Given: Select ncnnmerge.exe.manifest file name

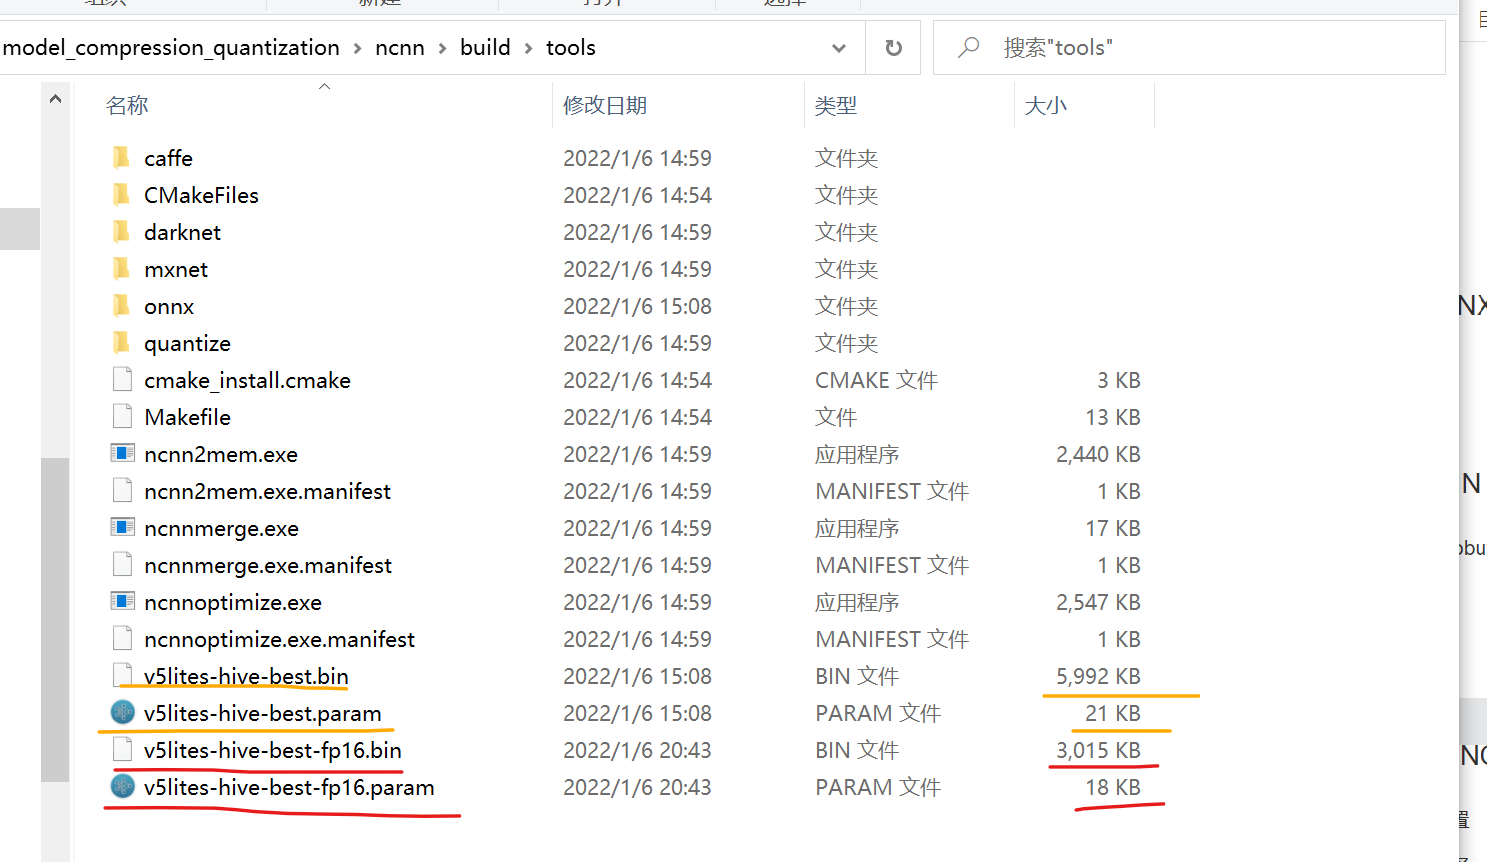Looking at the screenshot, I should pos(268,565).
